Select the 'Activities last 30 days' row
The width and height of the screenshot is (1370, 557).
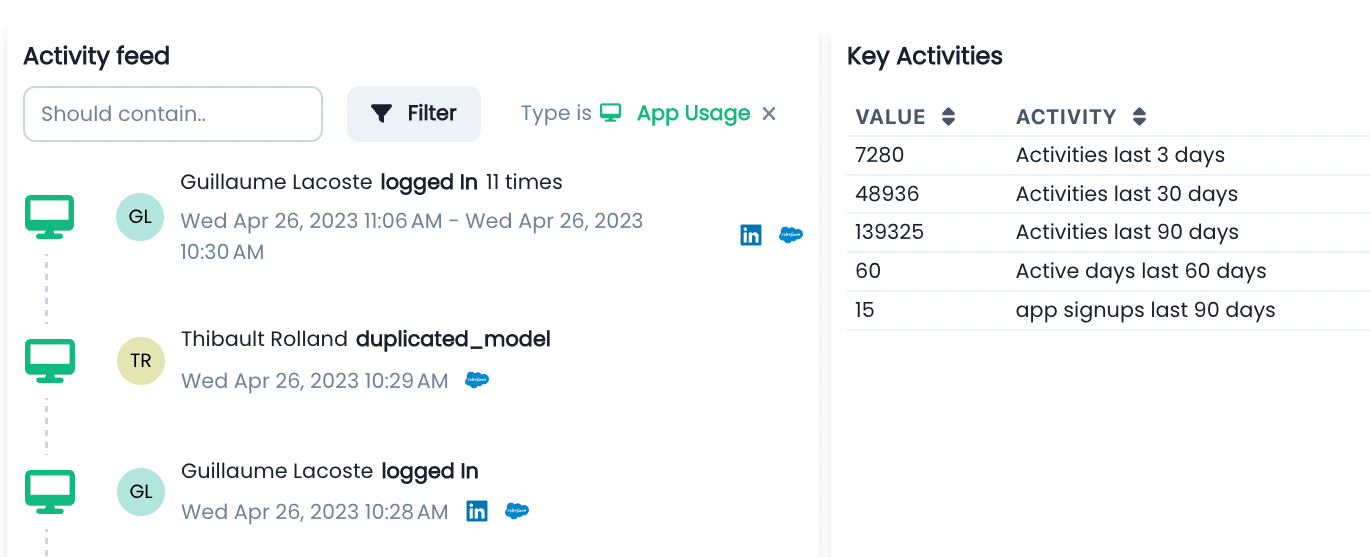coord(1107,194)
